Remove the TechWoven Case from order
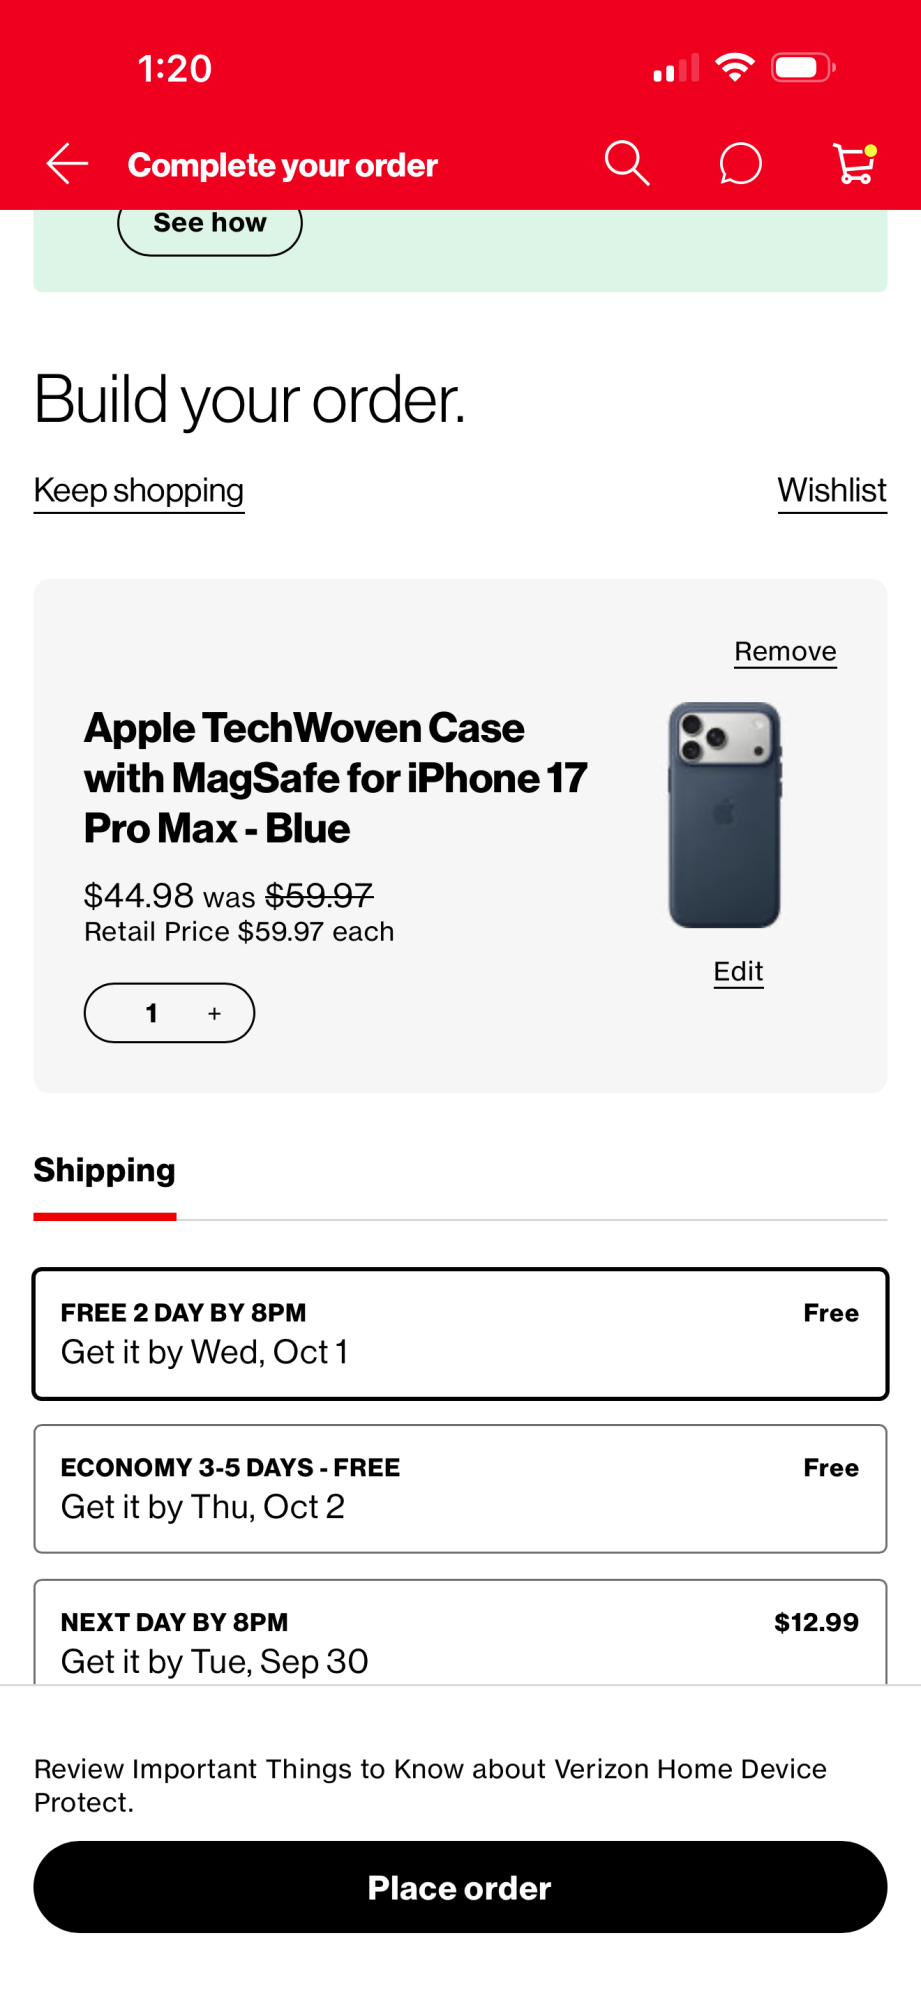Viewport: 921px width, 2000px height. coord(785,651)
